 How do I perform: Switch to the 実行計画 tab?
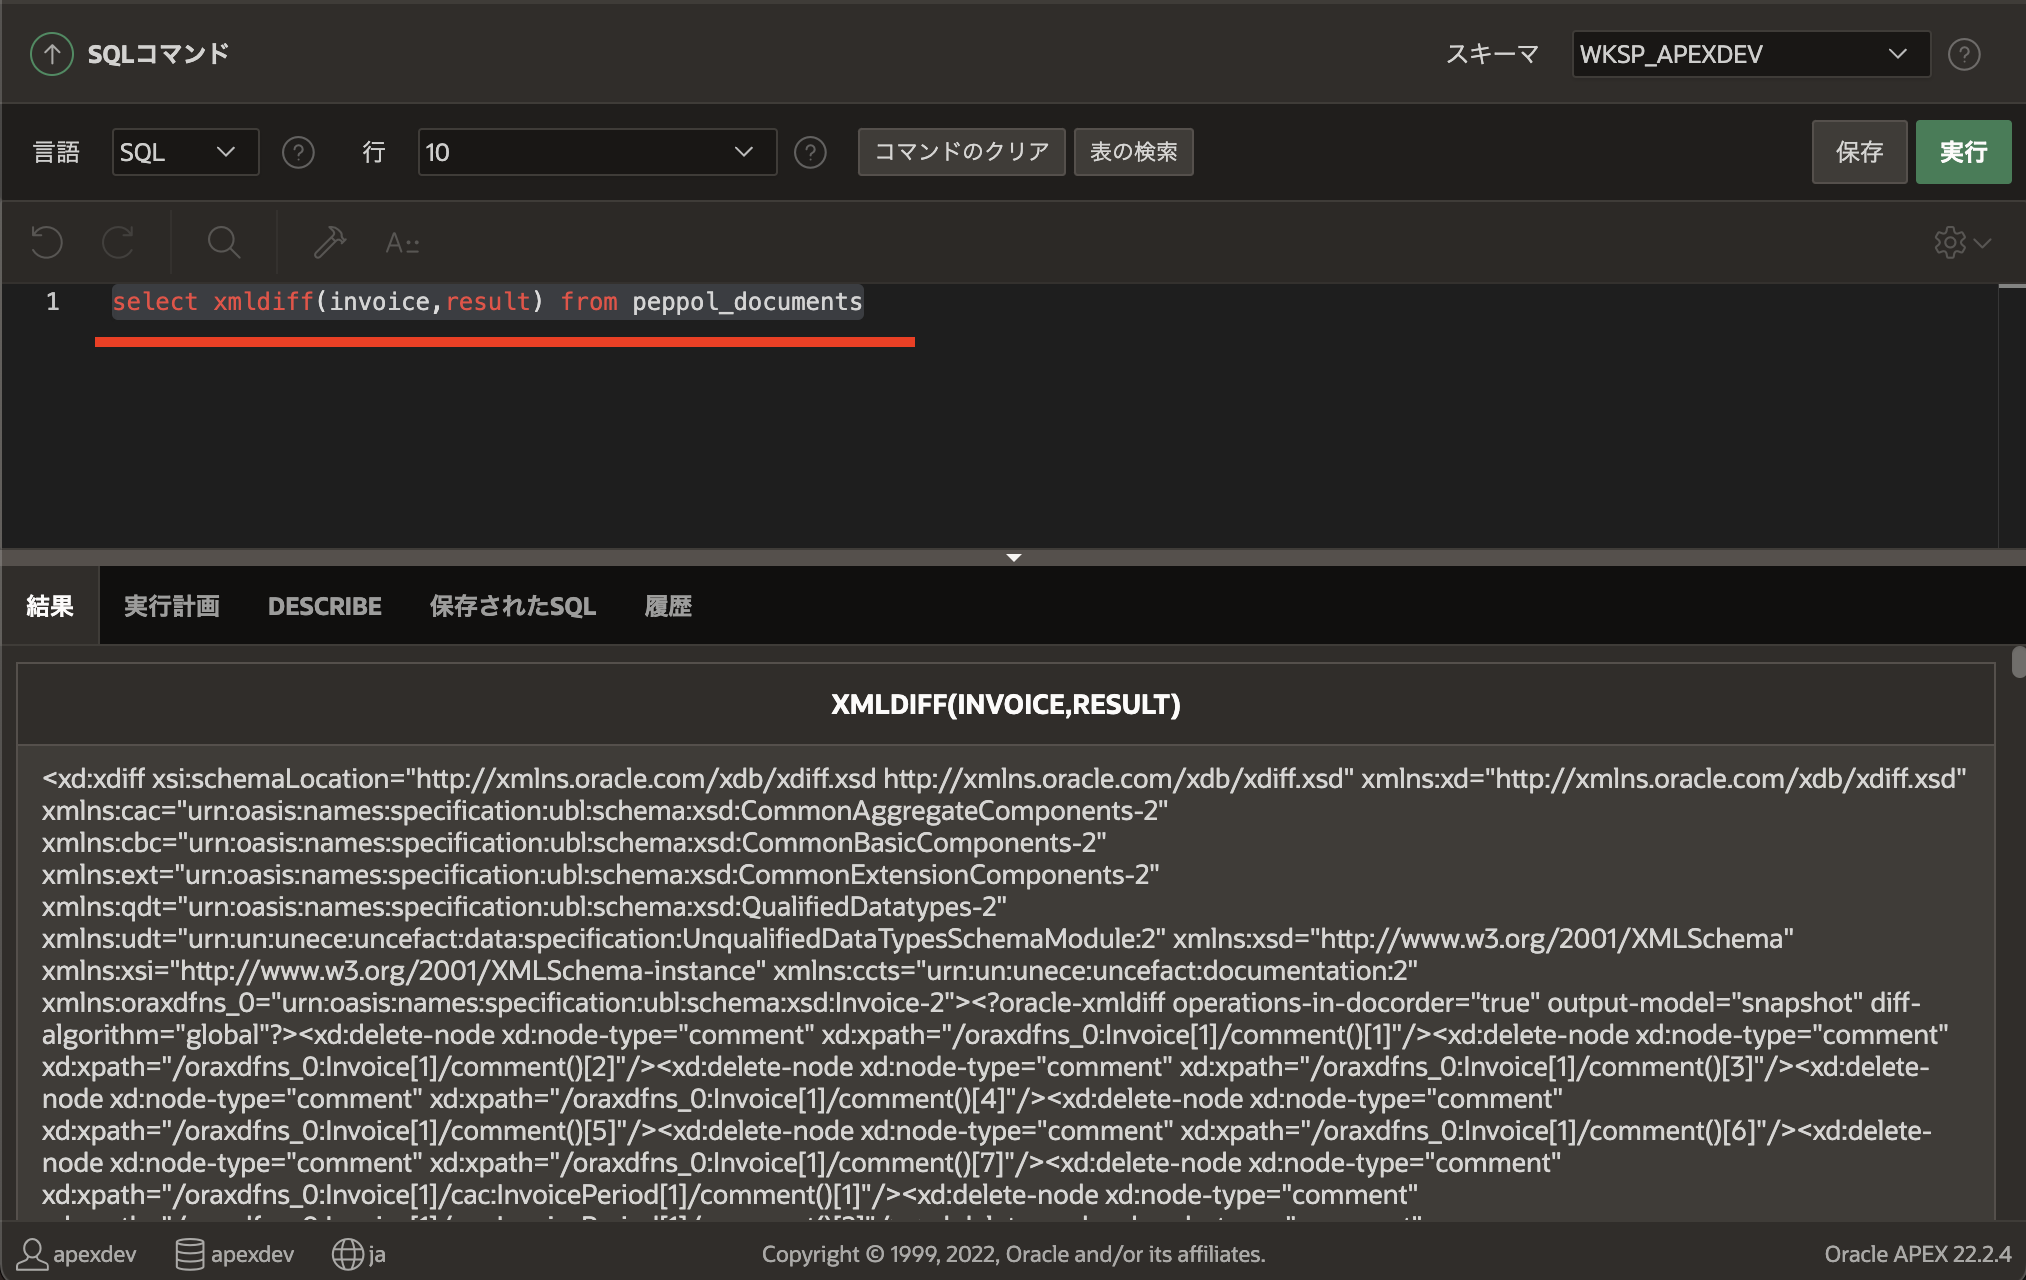(171, 606)
